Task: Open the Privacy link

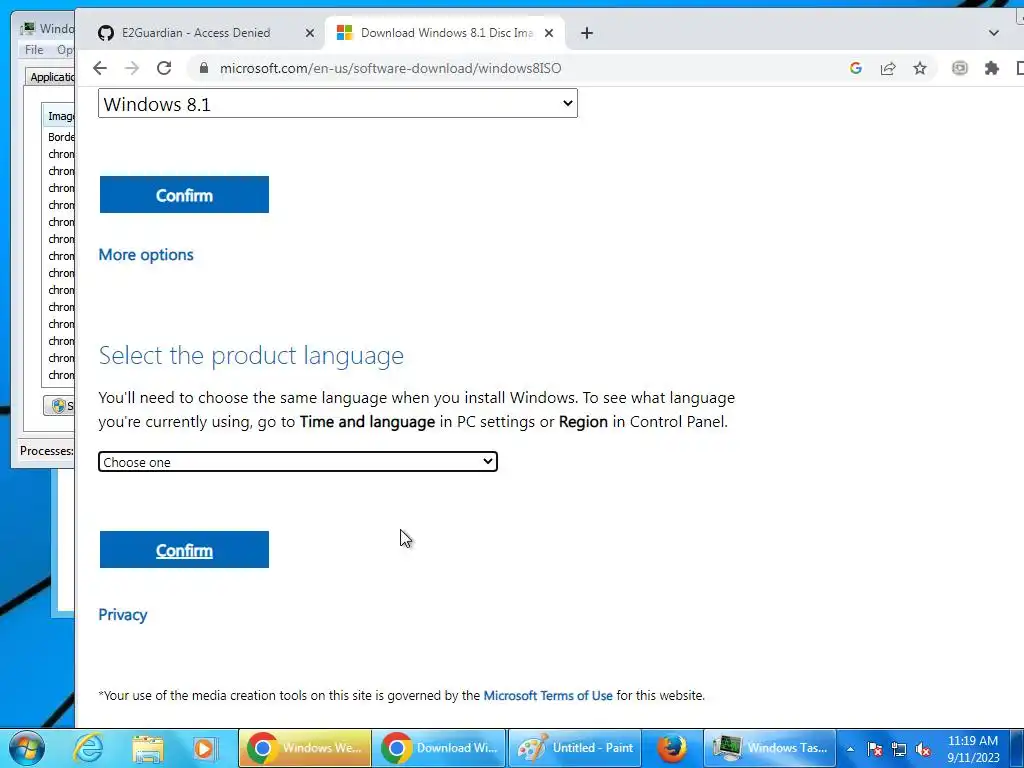Action: [123, 615]
